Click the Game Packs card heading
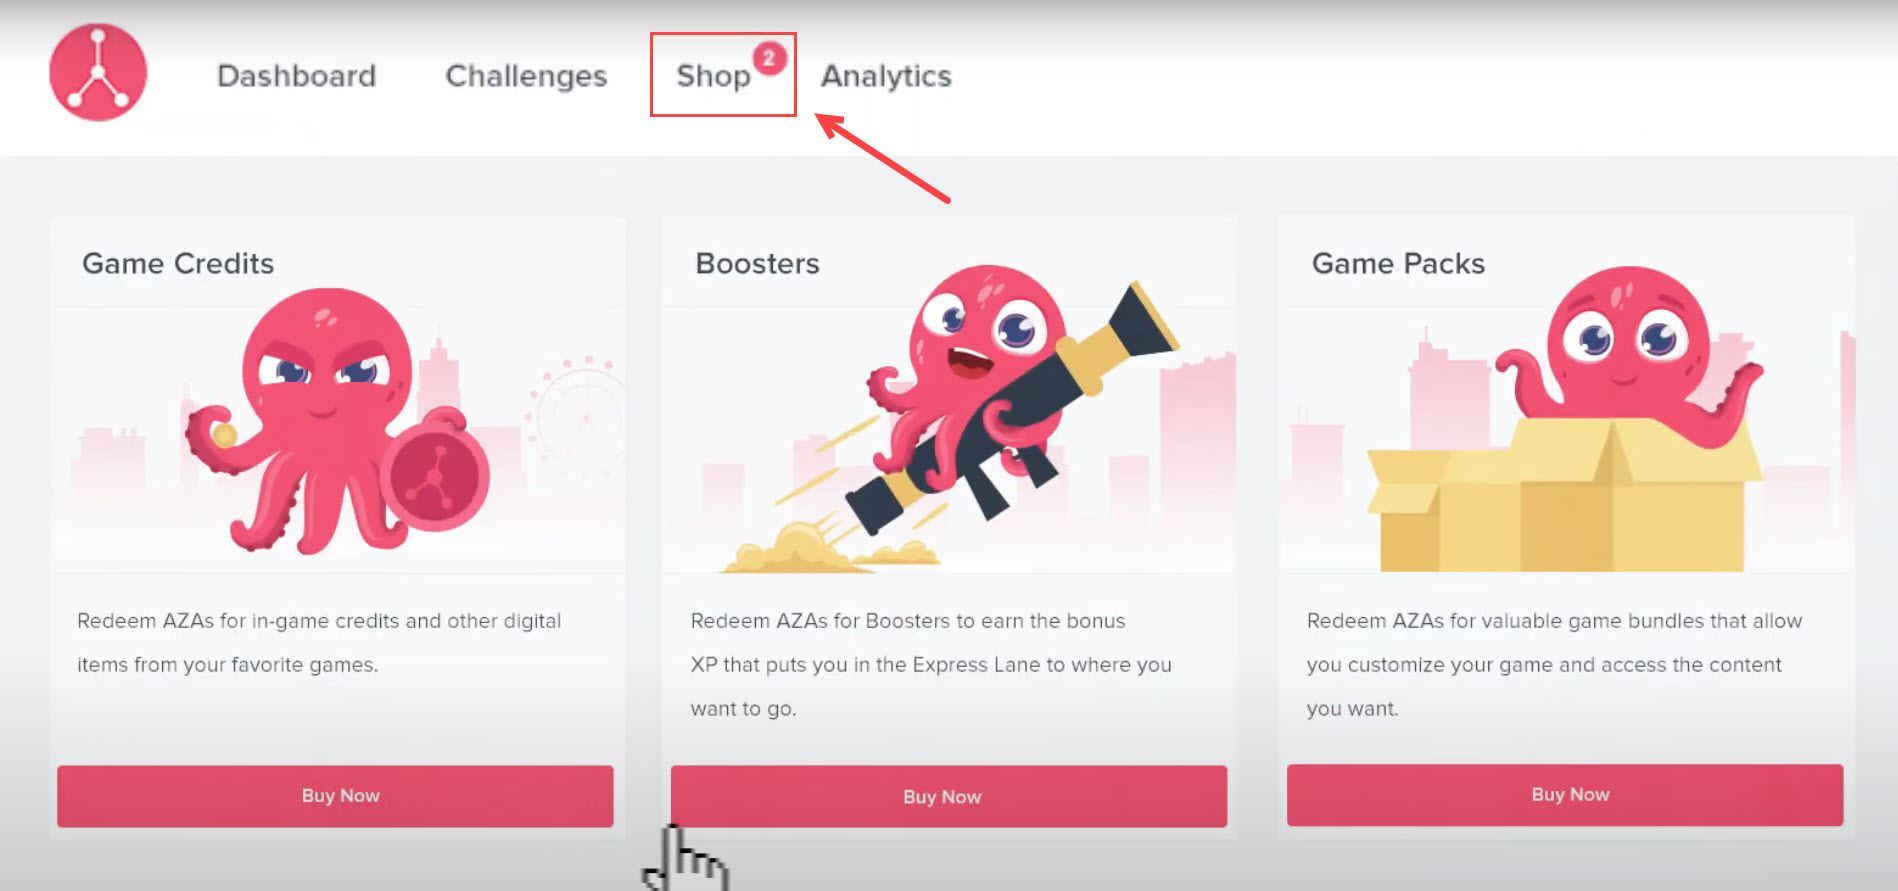This screenshot has width=1898, height=891. (x=1398, y=263)
